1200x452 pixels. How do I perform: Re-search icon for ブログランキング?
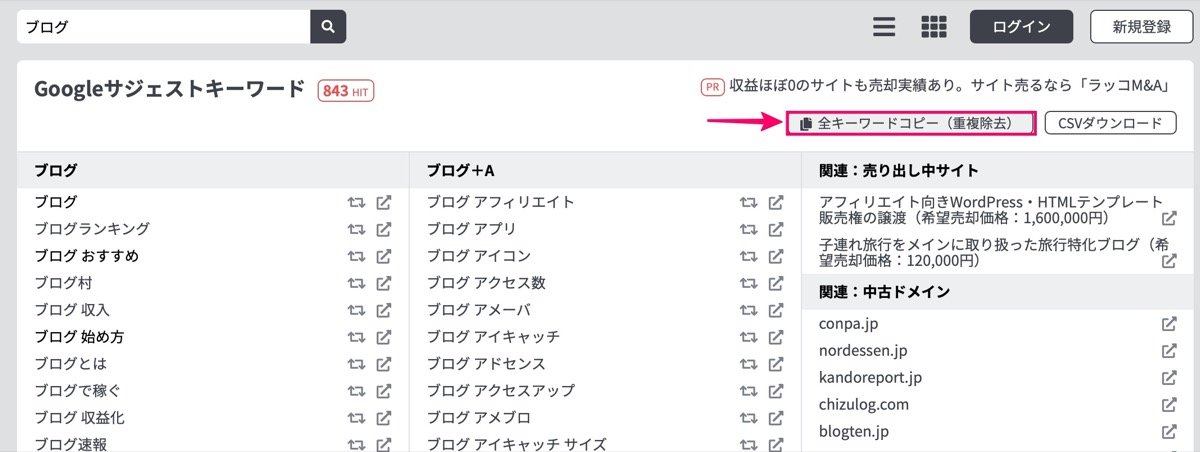coord(355,229)
